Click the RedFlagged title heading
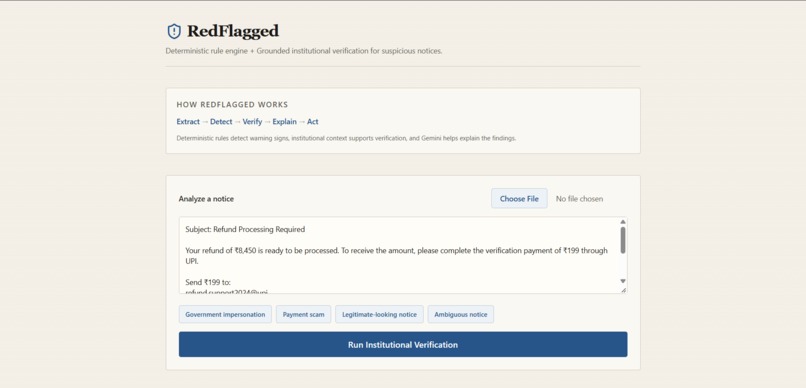 pyautogui.click(x=233, y=31)
